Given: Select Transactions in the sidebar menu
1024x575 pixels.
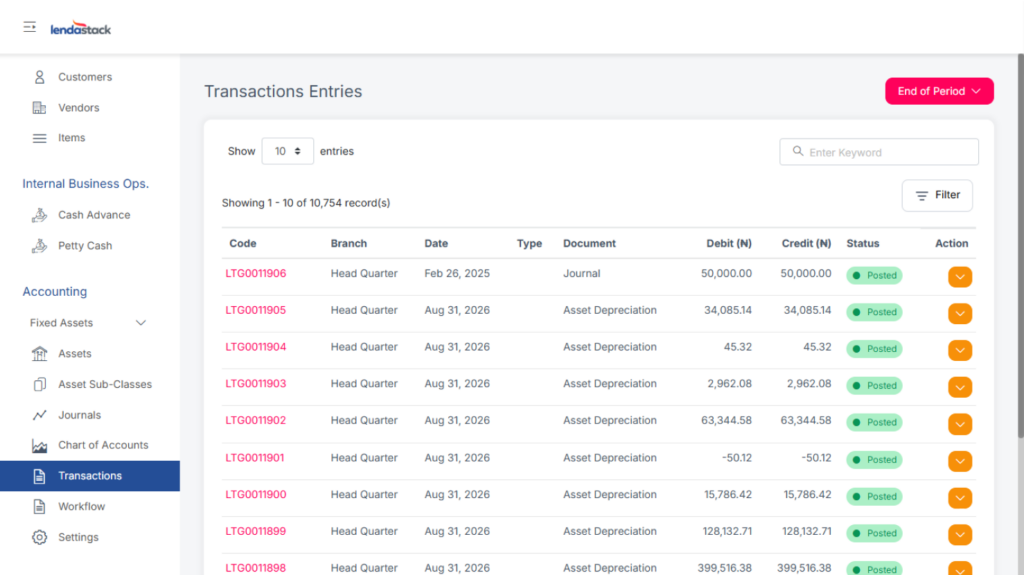Looking at the screenshot, I should 90,476.
